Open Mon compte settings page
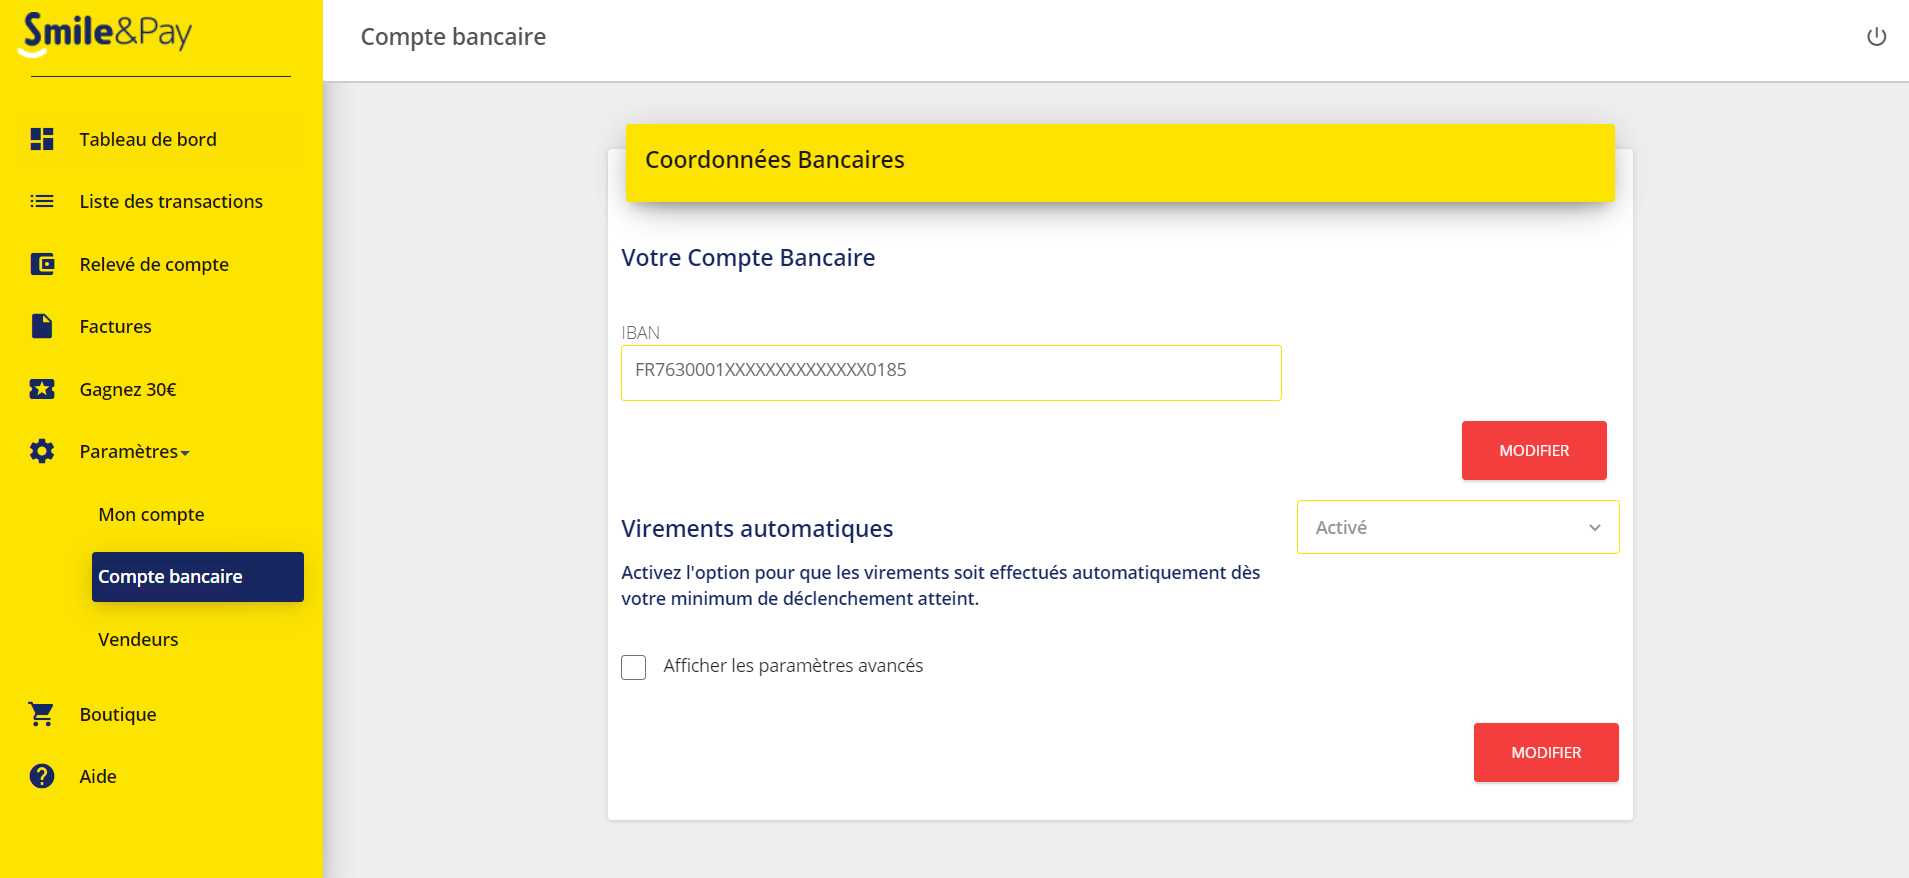 151,514
